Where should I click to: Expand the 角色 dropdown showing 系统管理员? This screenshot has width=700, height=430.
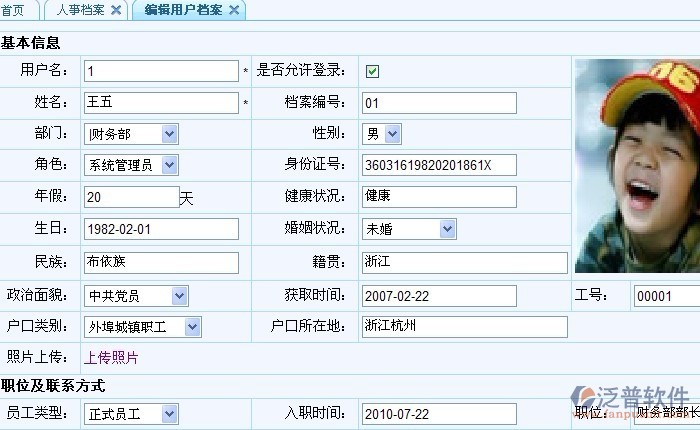(168, 165)
